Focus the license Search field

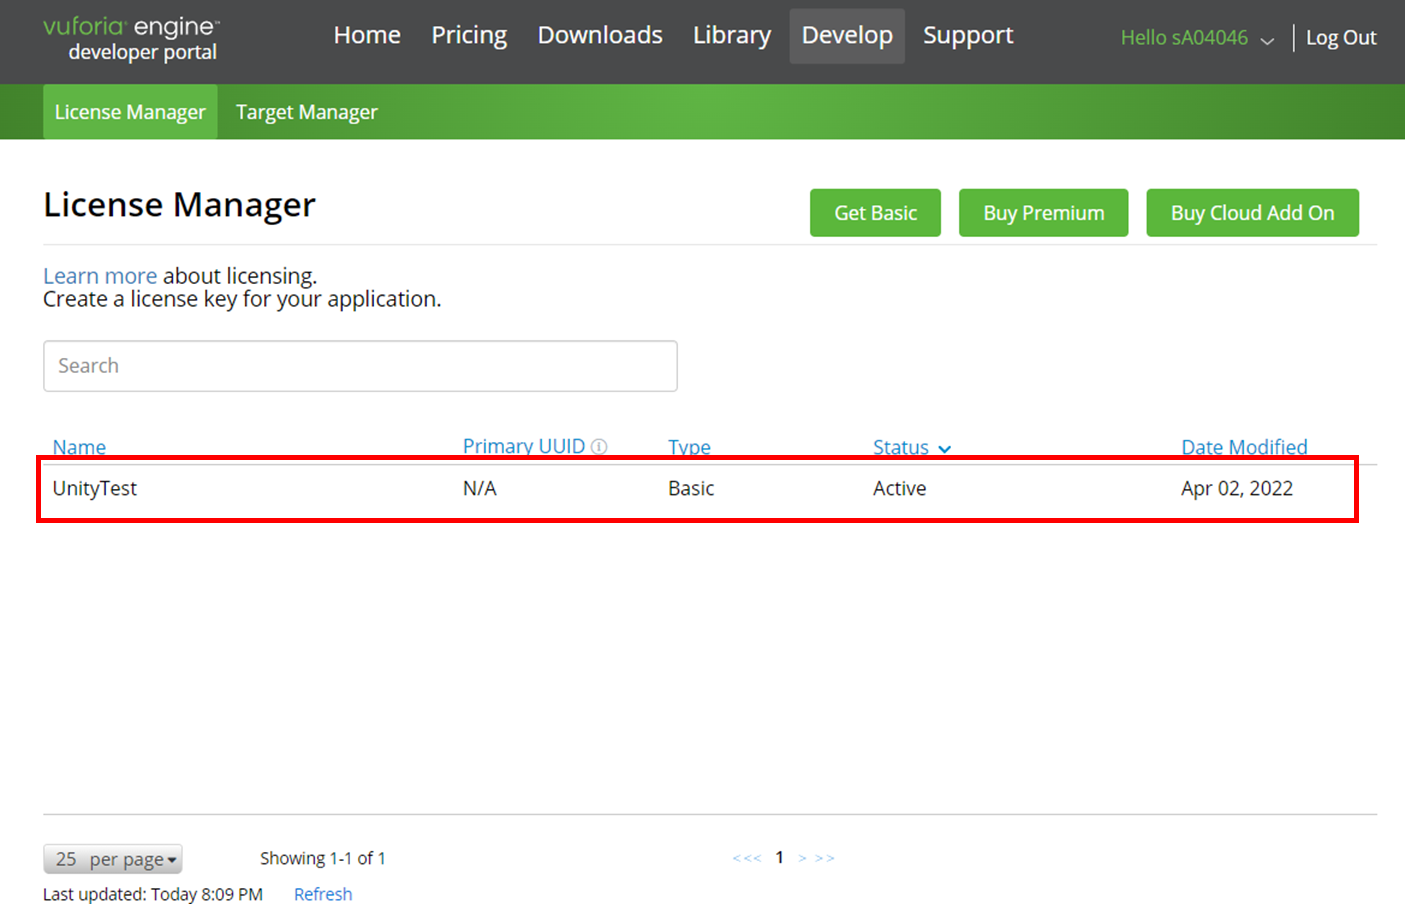360,366
